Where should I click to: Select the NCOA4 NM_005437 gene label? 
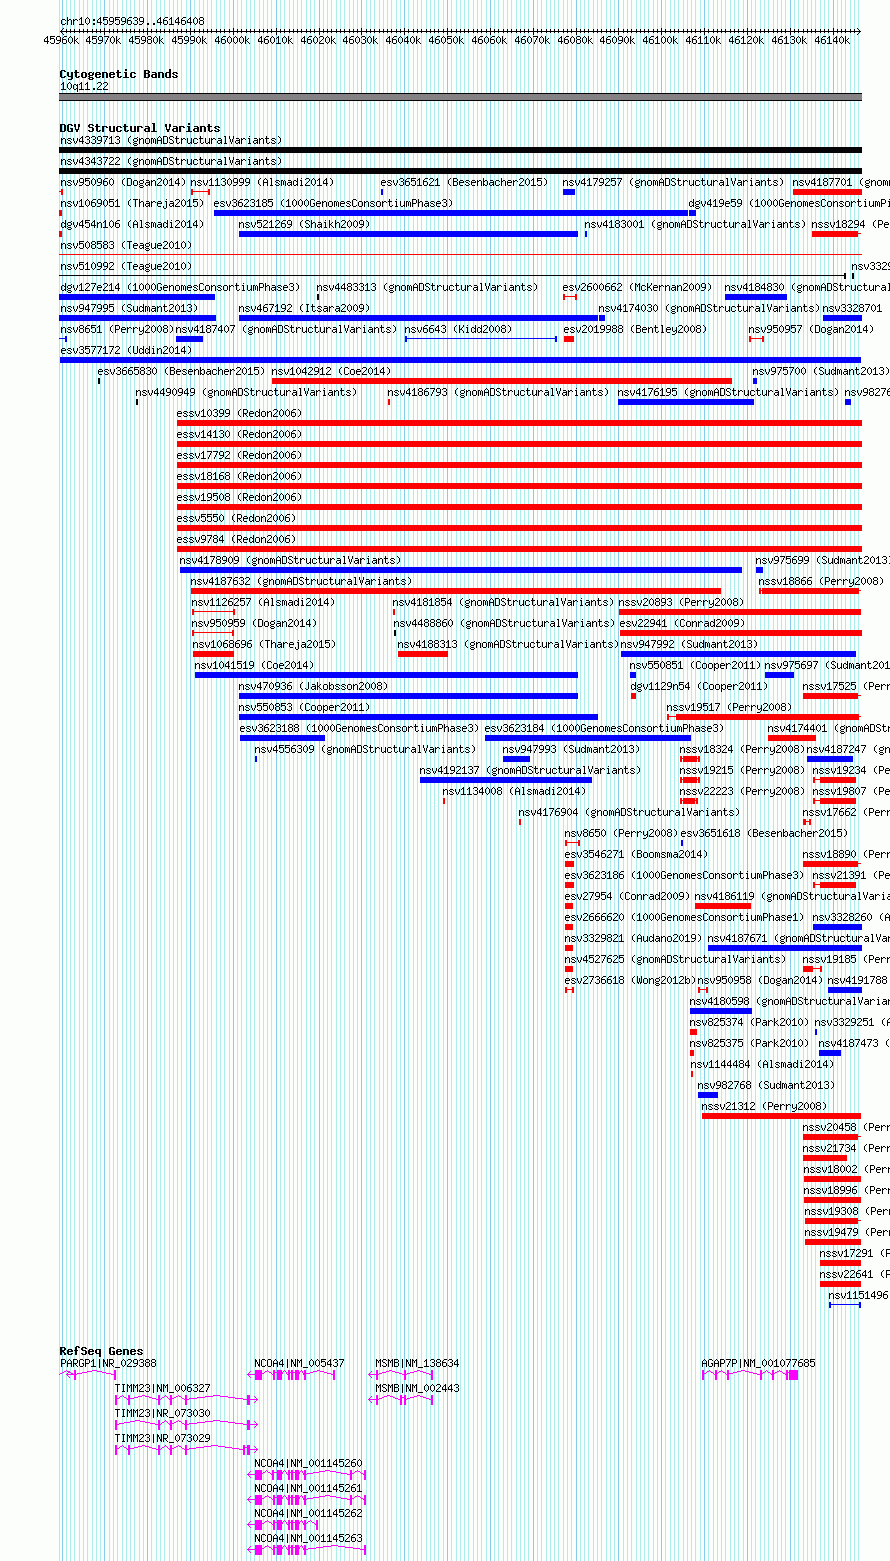click(299, 1363)
